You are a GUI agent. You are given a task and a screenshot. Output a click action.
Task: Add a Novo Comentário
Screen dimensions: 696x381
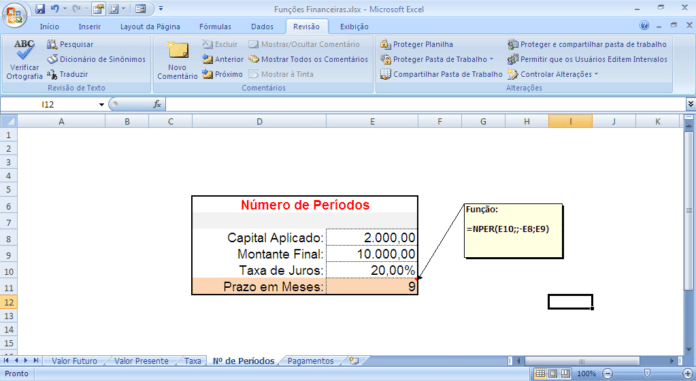(177, 60)
